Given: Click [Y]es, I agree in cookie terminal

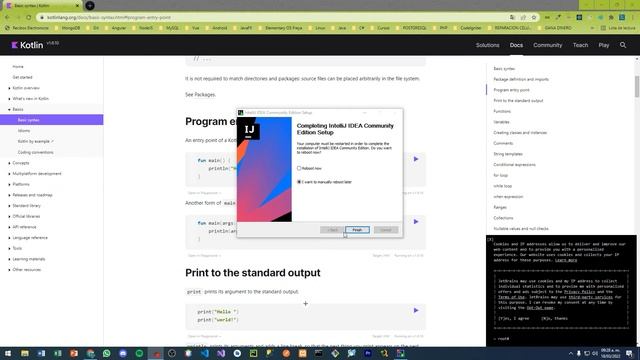Looking at the screenshot, I should click(x=513, y=318).
